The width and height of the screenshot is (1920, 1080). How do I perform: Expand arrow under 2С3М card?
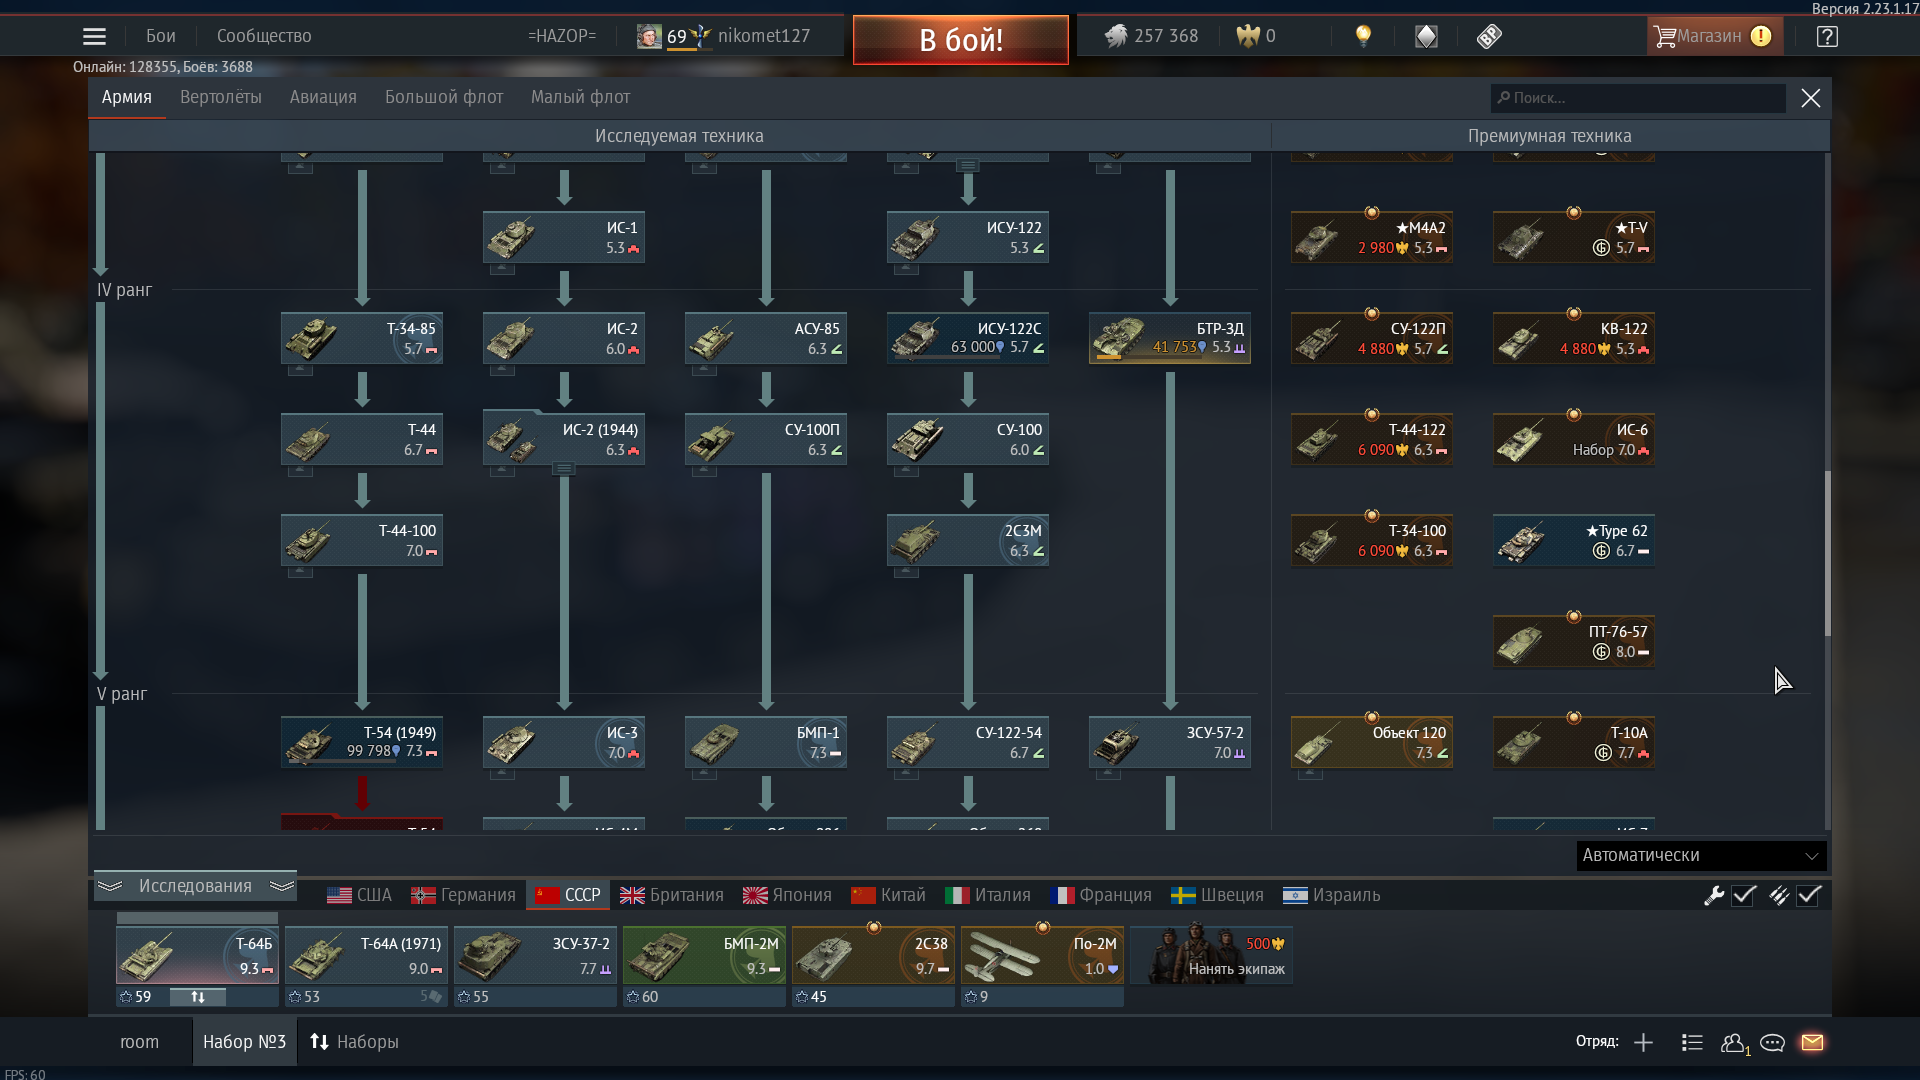coord(906,572)
